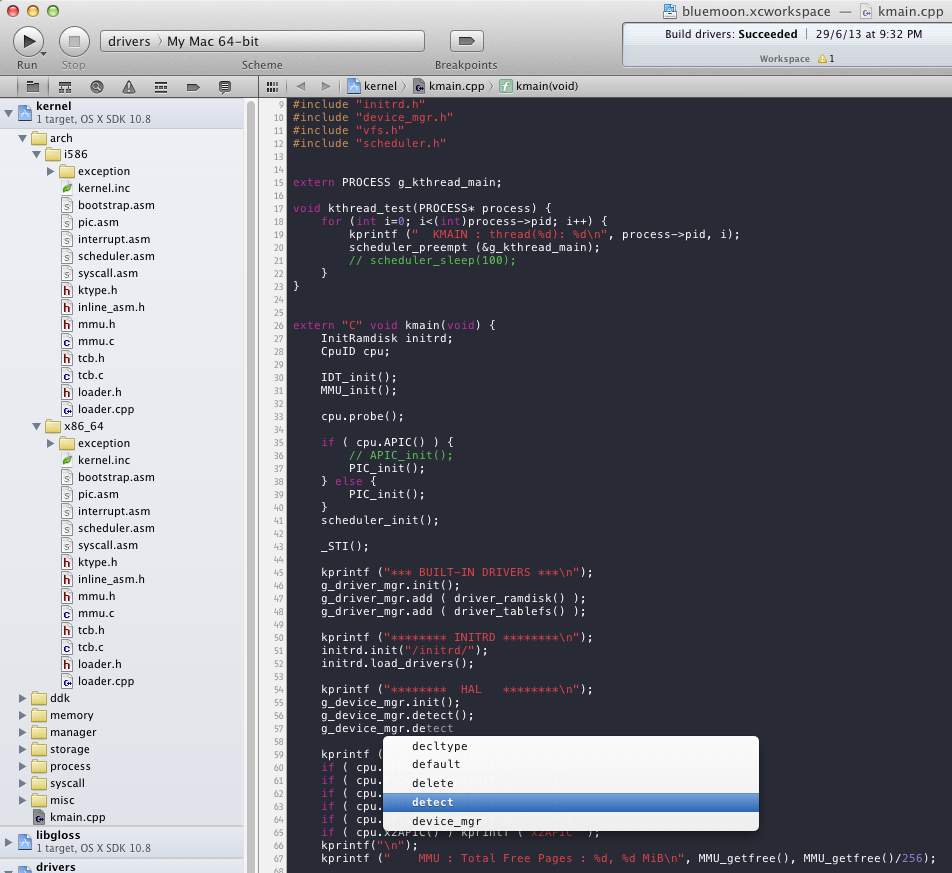Screen dimensions: 952x873
Task: Choose detect from the autocomplete list
Action: (x=571, y=802)
